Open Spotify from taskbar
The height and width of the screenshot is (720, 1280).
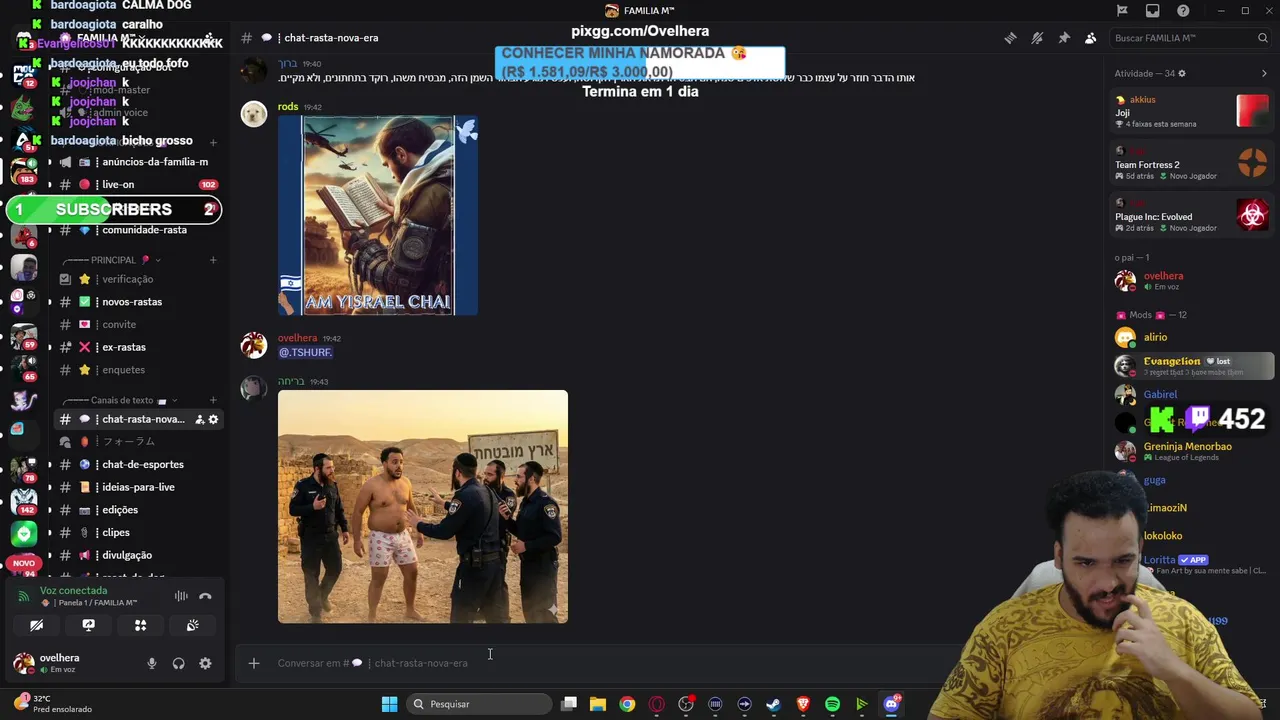(832, 704)
